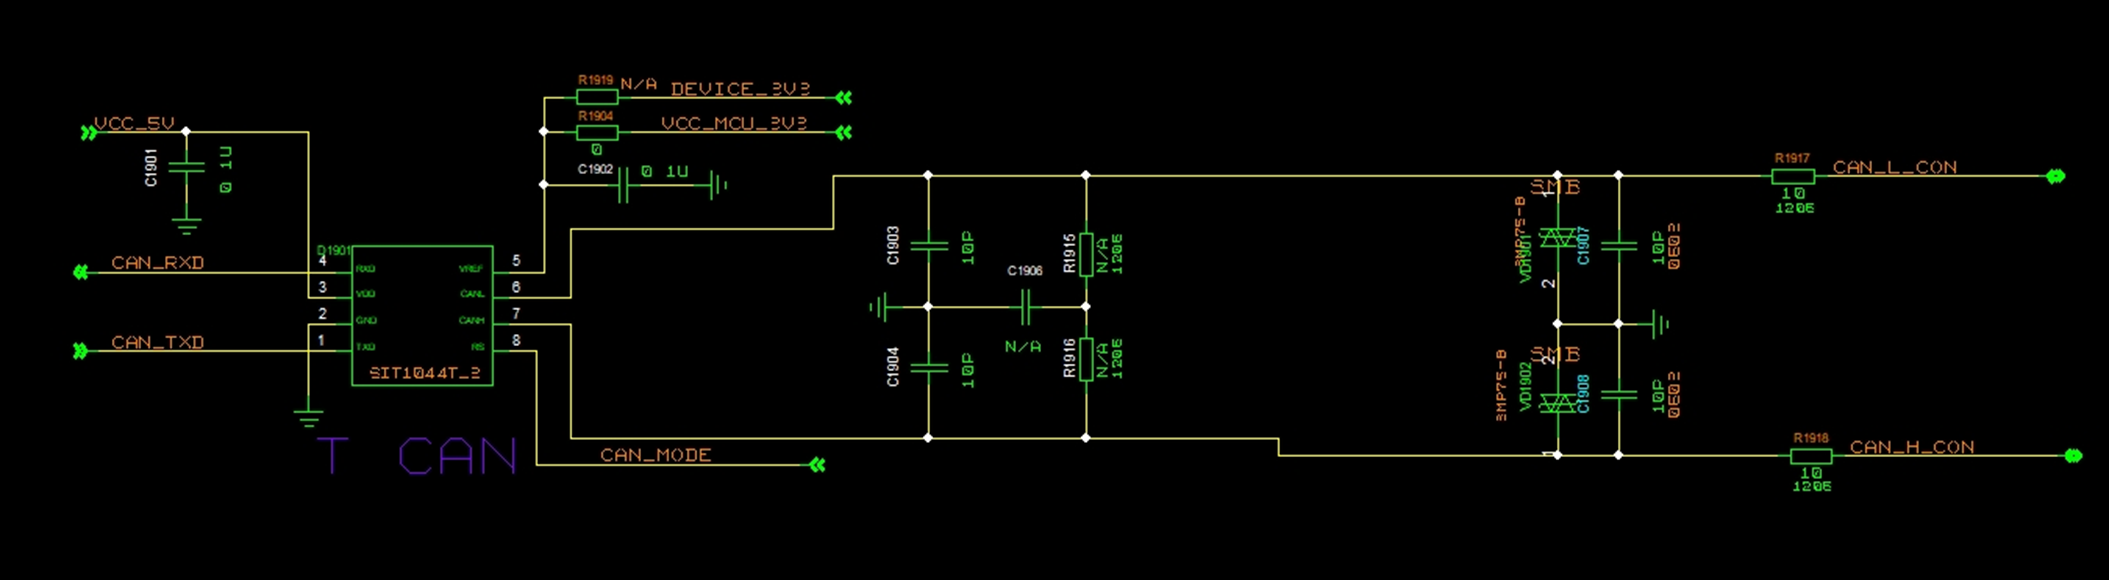Image resolution: width=2109 pixels, height=580 pixels.
Task: Select resistor R1918 symbol
Action: pyautogui.click(x=1811, y=456)
